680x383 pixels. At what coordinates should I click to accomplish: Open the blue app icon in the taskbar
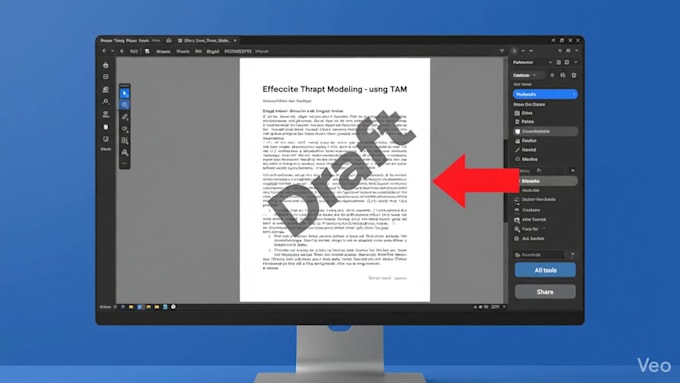pyautogui.click(x=140, y=307)
